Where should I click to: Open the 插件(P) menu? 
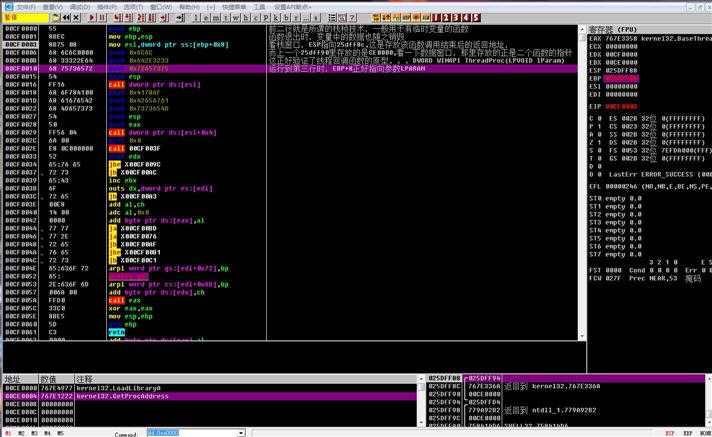107,7
